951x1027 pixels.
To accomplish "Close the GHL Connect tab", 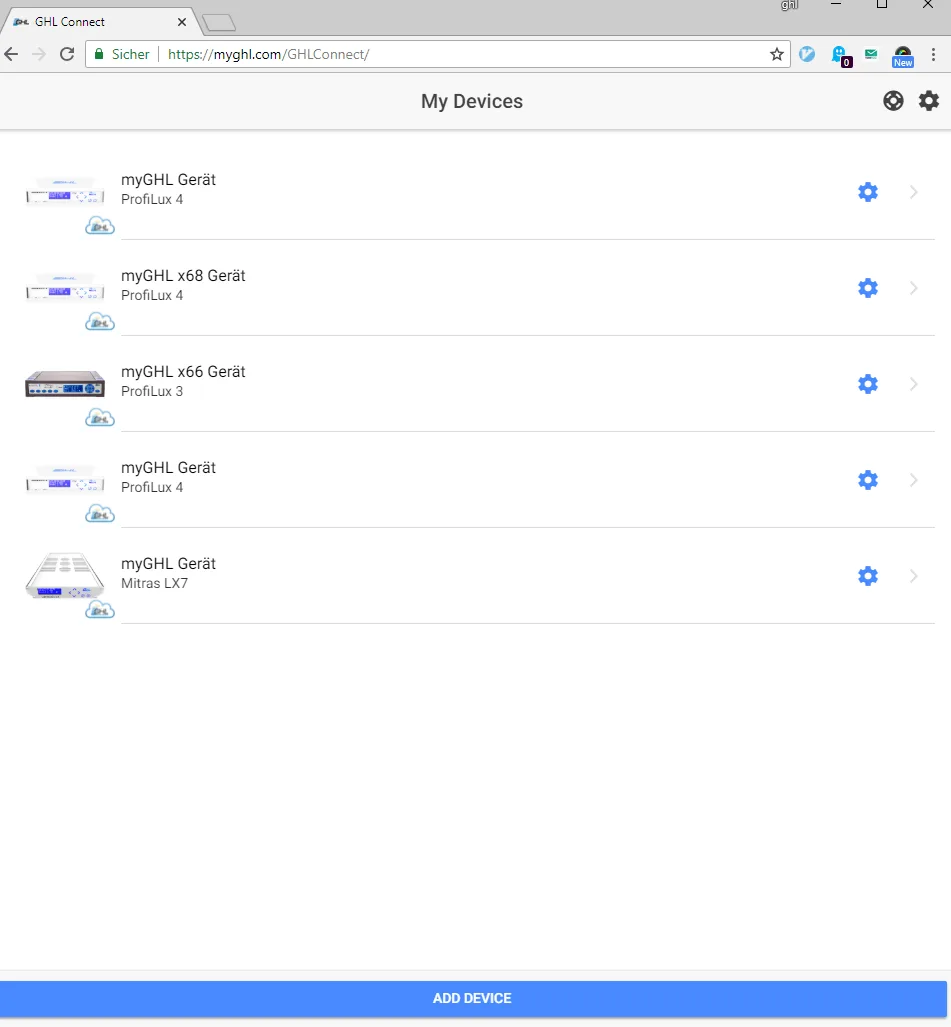I will pos(182,22).
